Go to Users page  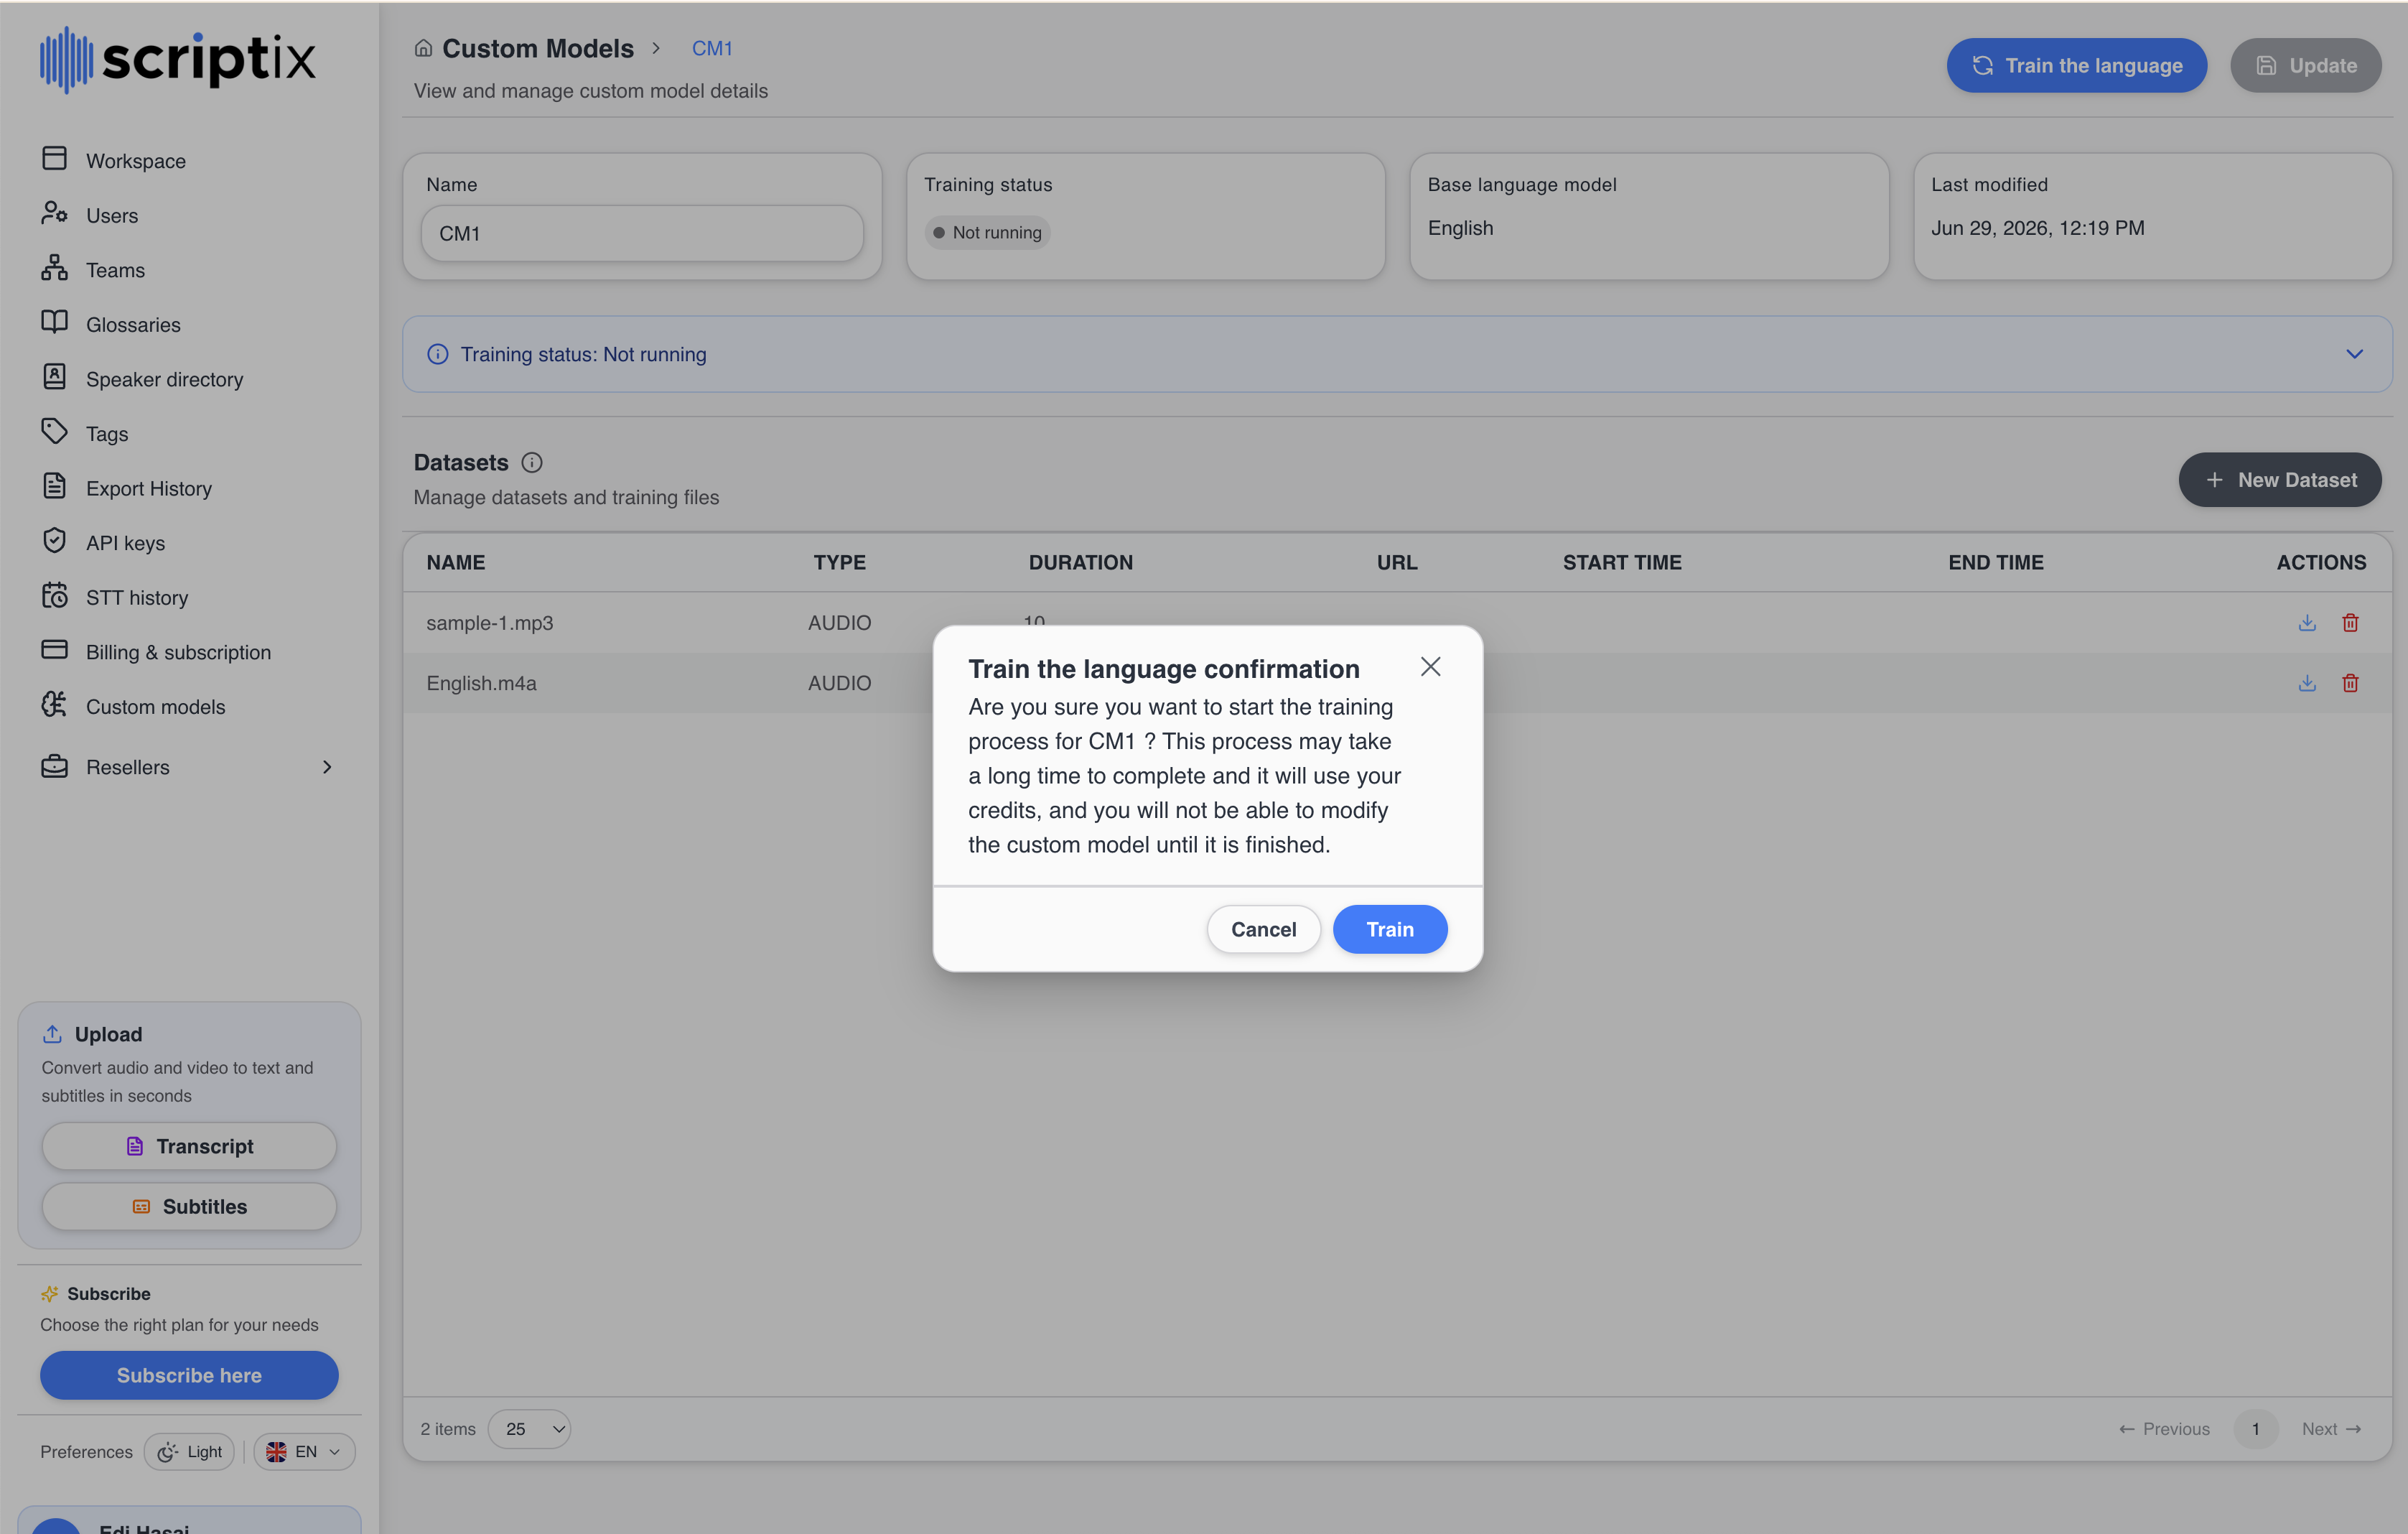click(x=111, y=215)
